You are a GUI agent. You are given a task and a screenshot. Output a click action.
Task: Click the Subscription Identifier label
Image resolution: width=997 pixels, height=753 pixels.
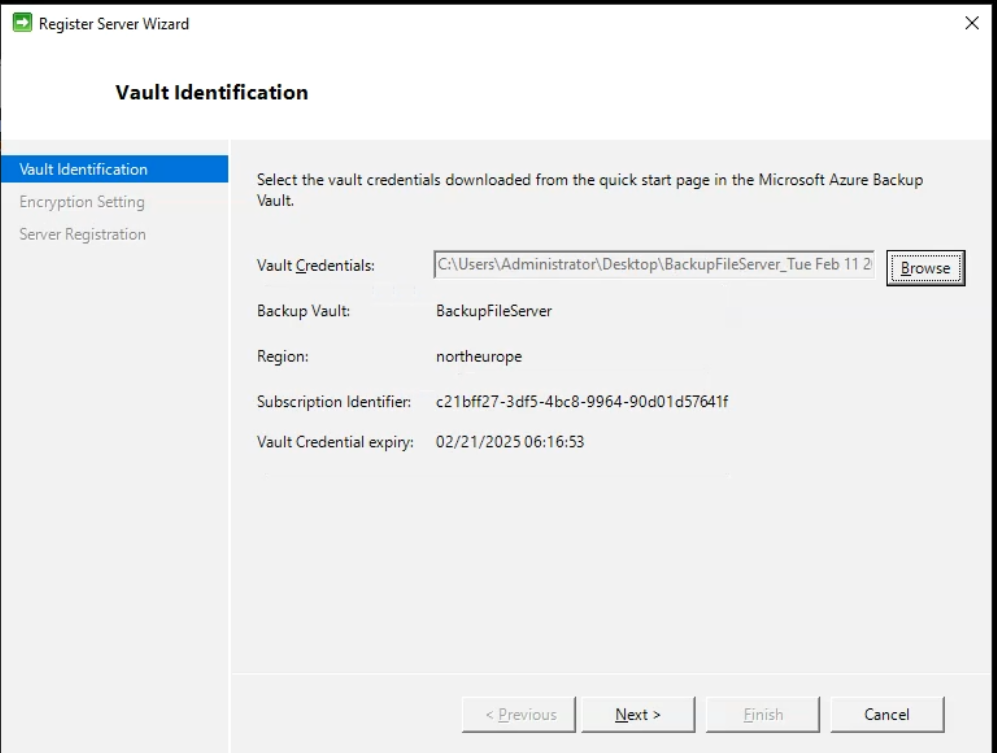pyautogui.click(x=334, y=402)
